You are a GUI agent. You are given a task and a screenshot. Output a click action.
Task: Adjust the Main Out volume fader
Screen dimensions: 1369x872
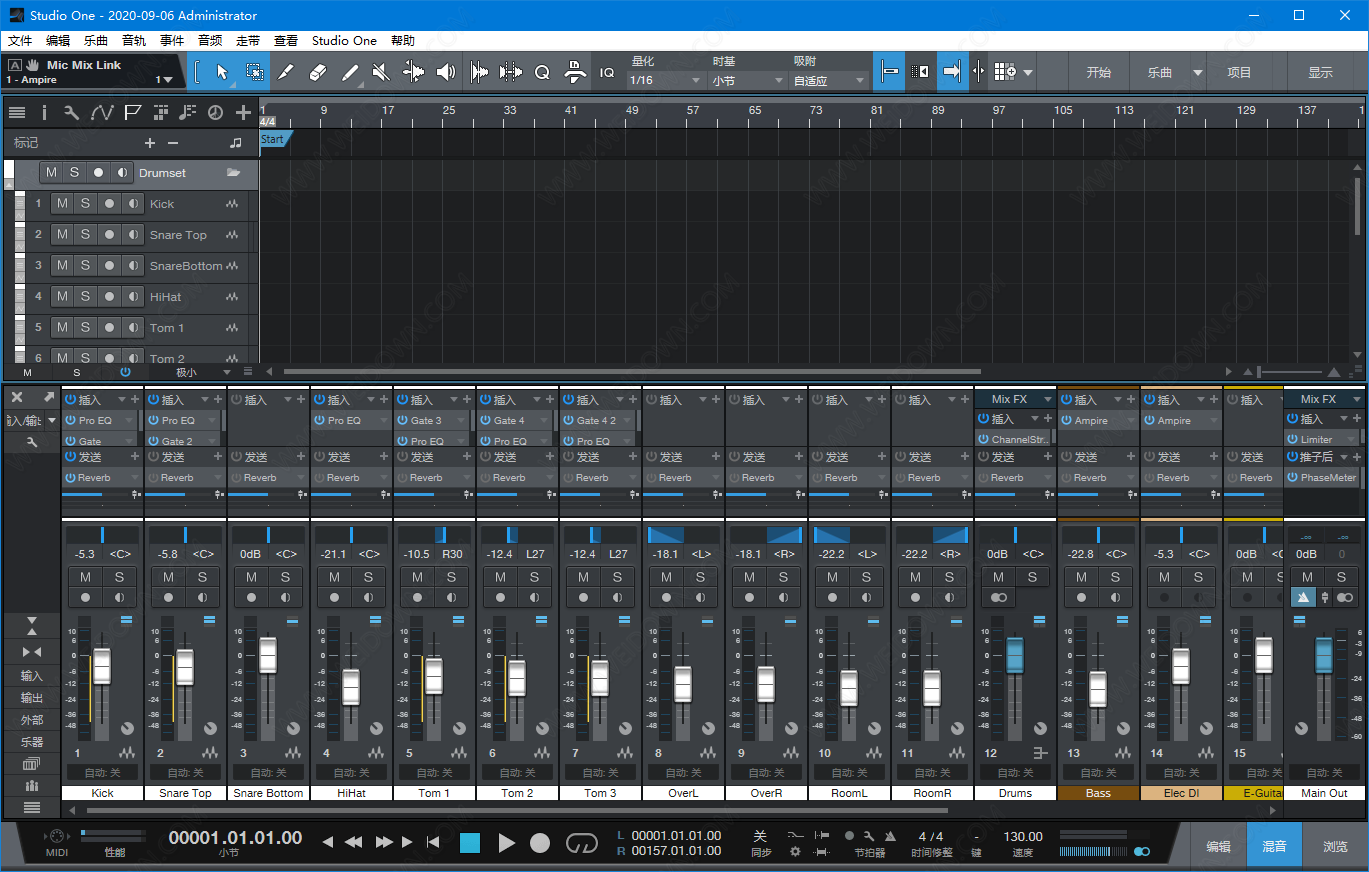[x=1324, y=656]
